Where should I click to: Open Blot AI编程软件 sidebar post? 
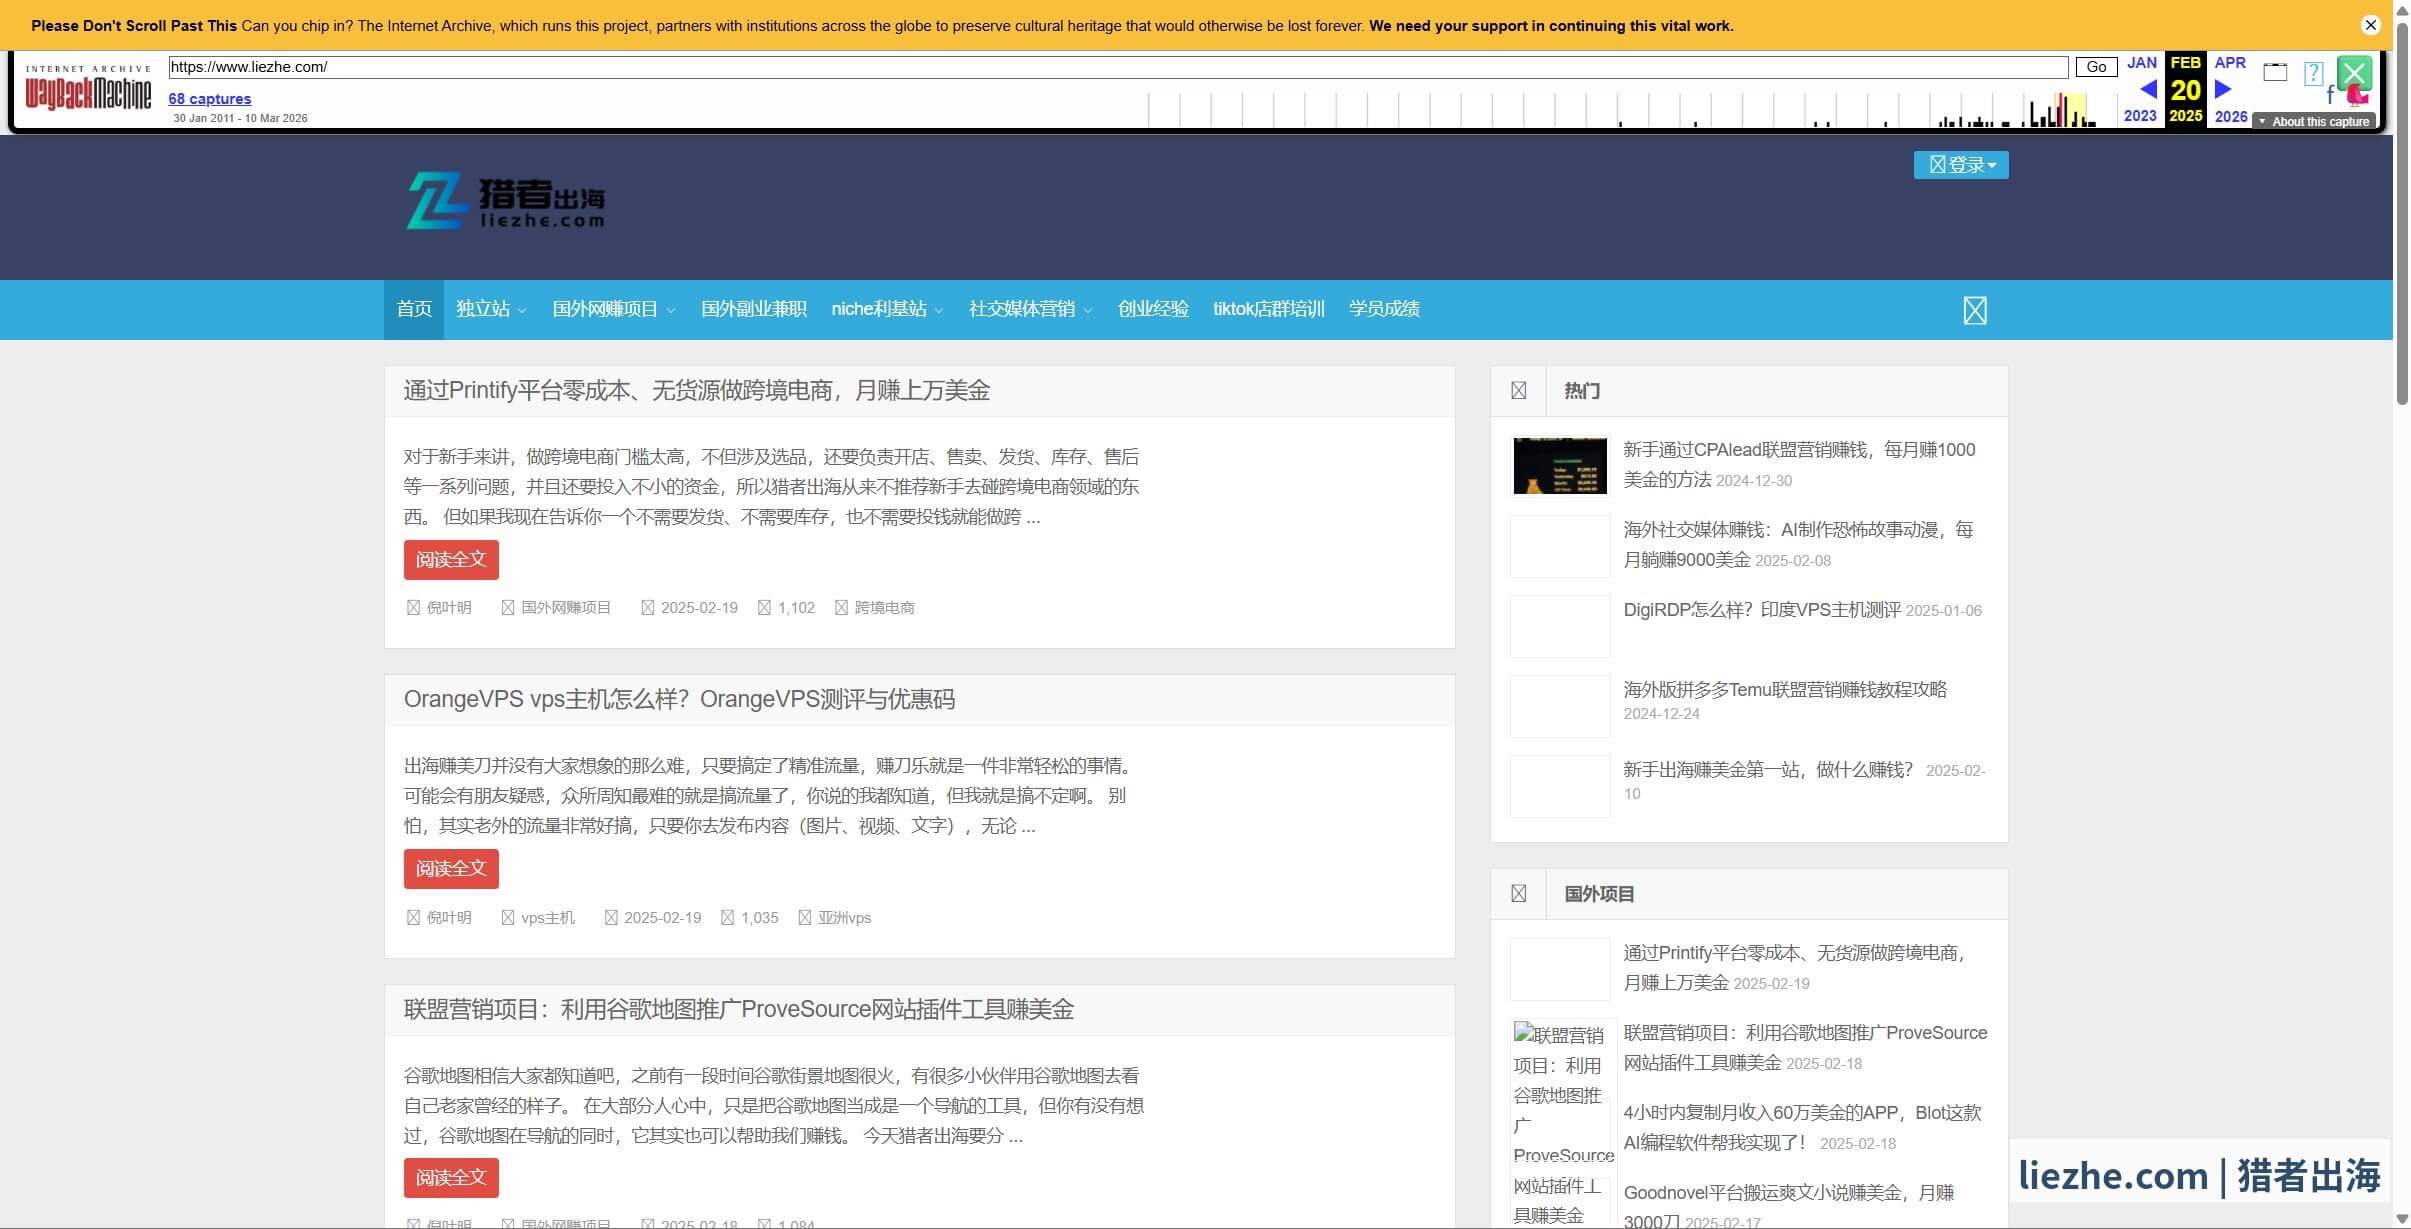[x=1802, y=1128]
